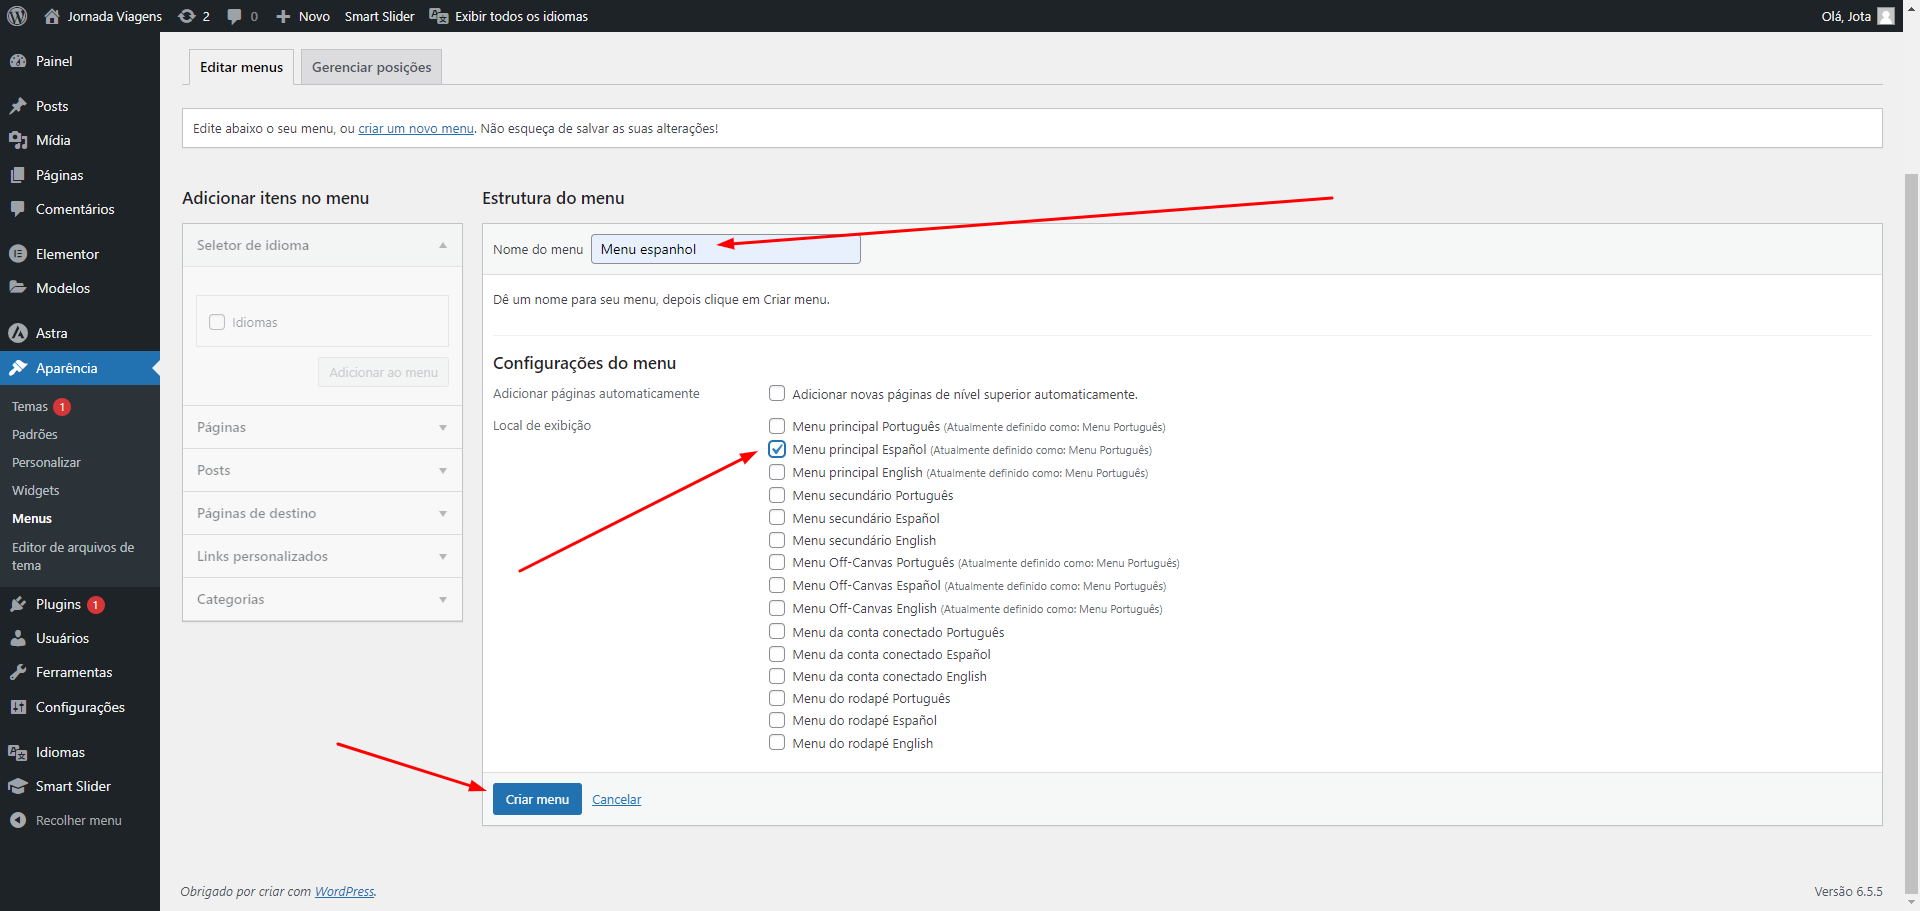Image resolution: width=1920 pixels, height=911 pixels.
Task: Enable adding new top-level pages automatically
Action: 777,393
